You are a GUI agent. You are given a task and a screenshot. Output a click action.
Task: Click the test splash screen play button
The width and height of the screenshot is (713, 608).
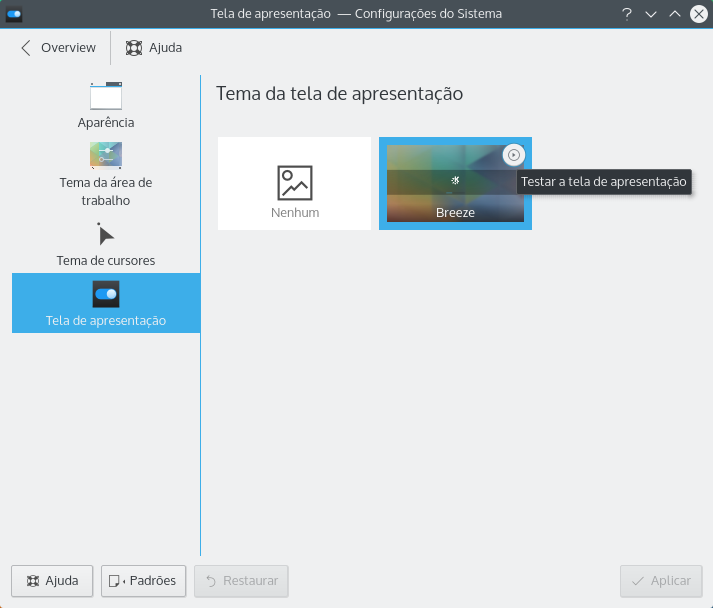point(513,155)
